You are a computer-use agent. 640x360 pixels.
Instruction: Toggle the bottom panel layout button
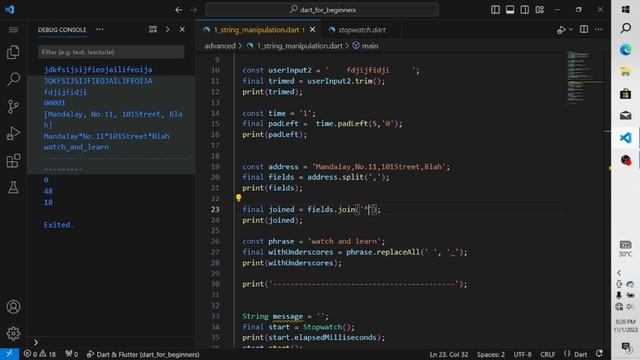(510, 9)
